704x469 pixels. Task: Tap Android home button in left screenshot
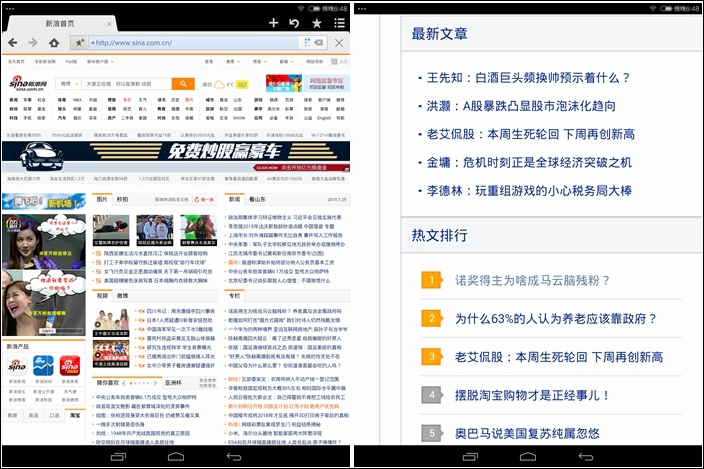click(176, 457)
